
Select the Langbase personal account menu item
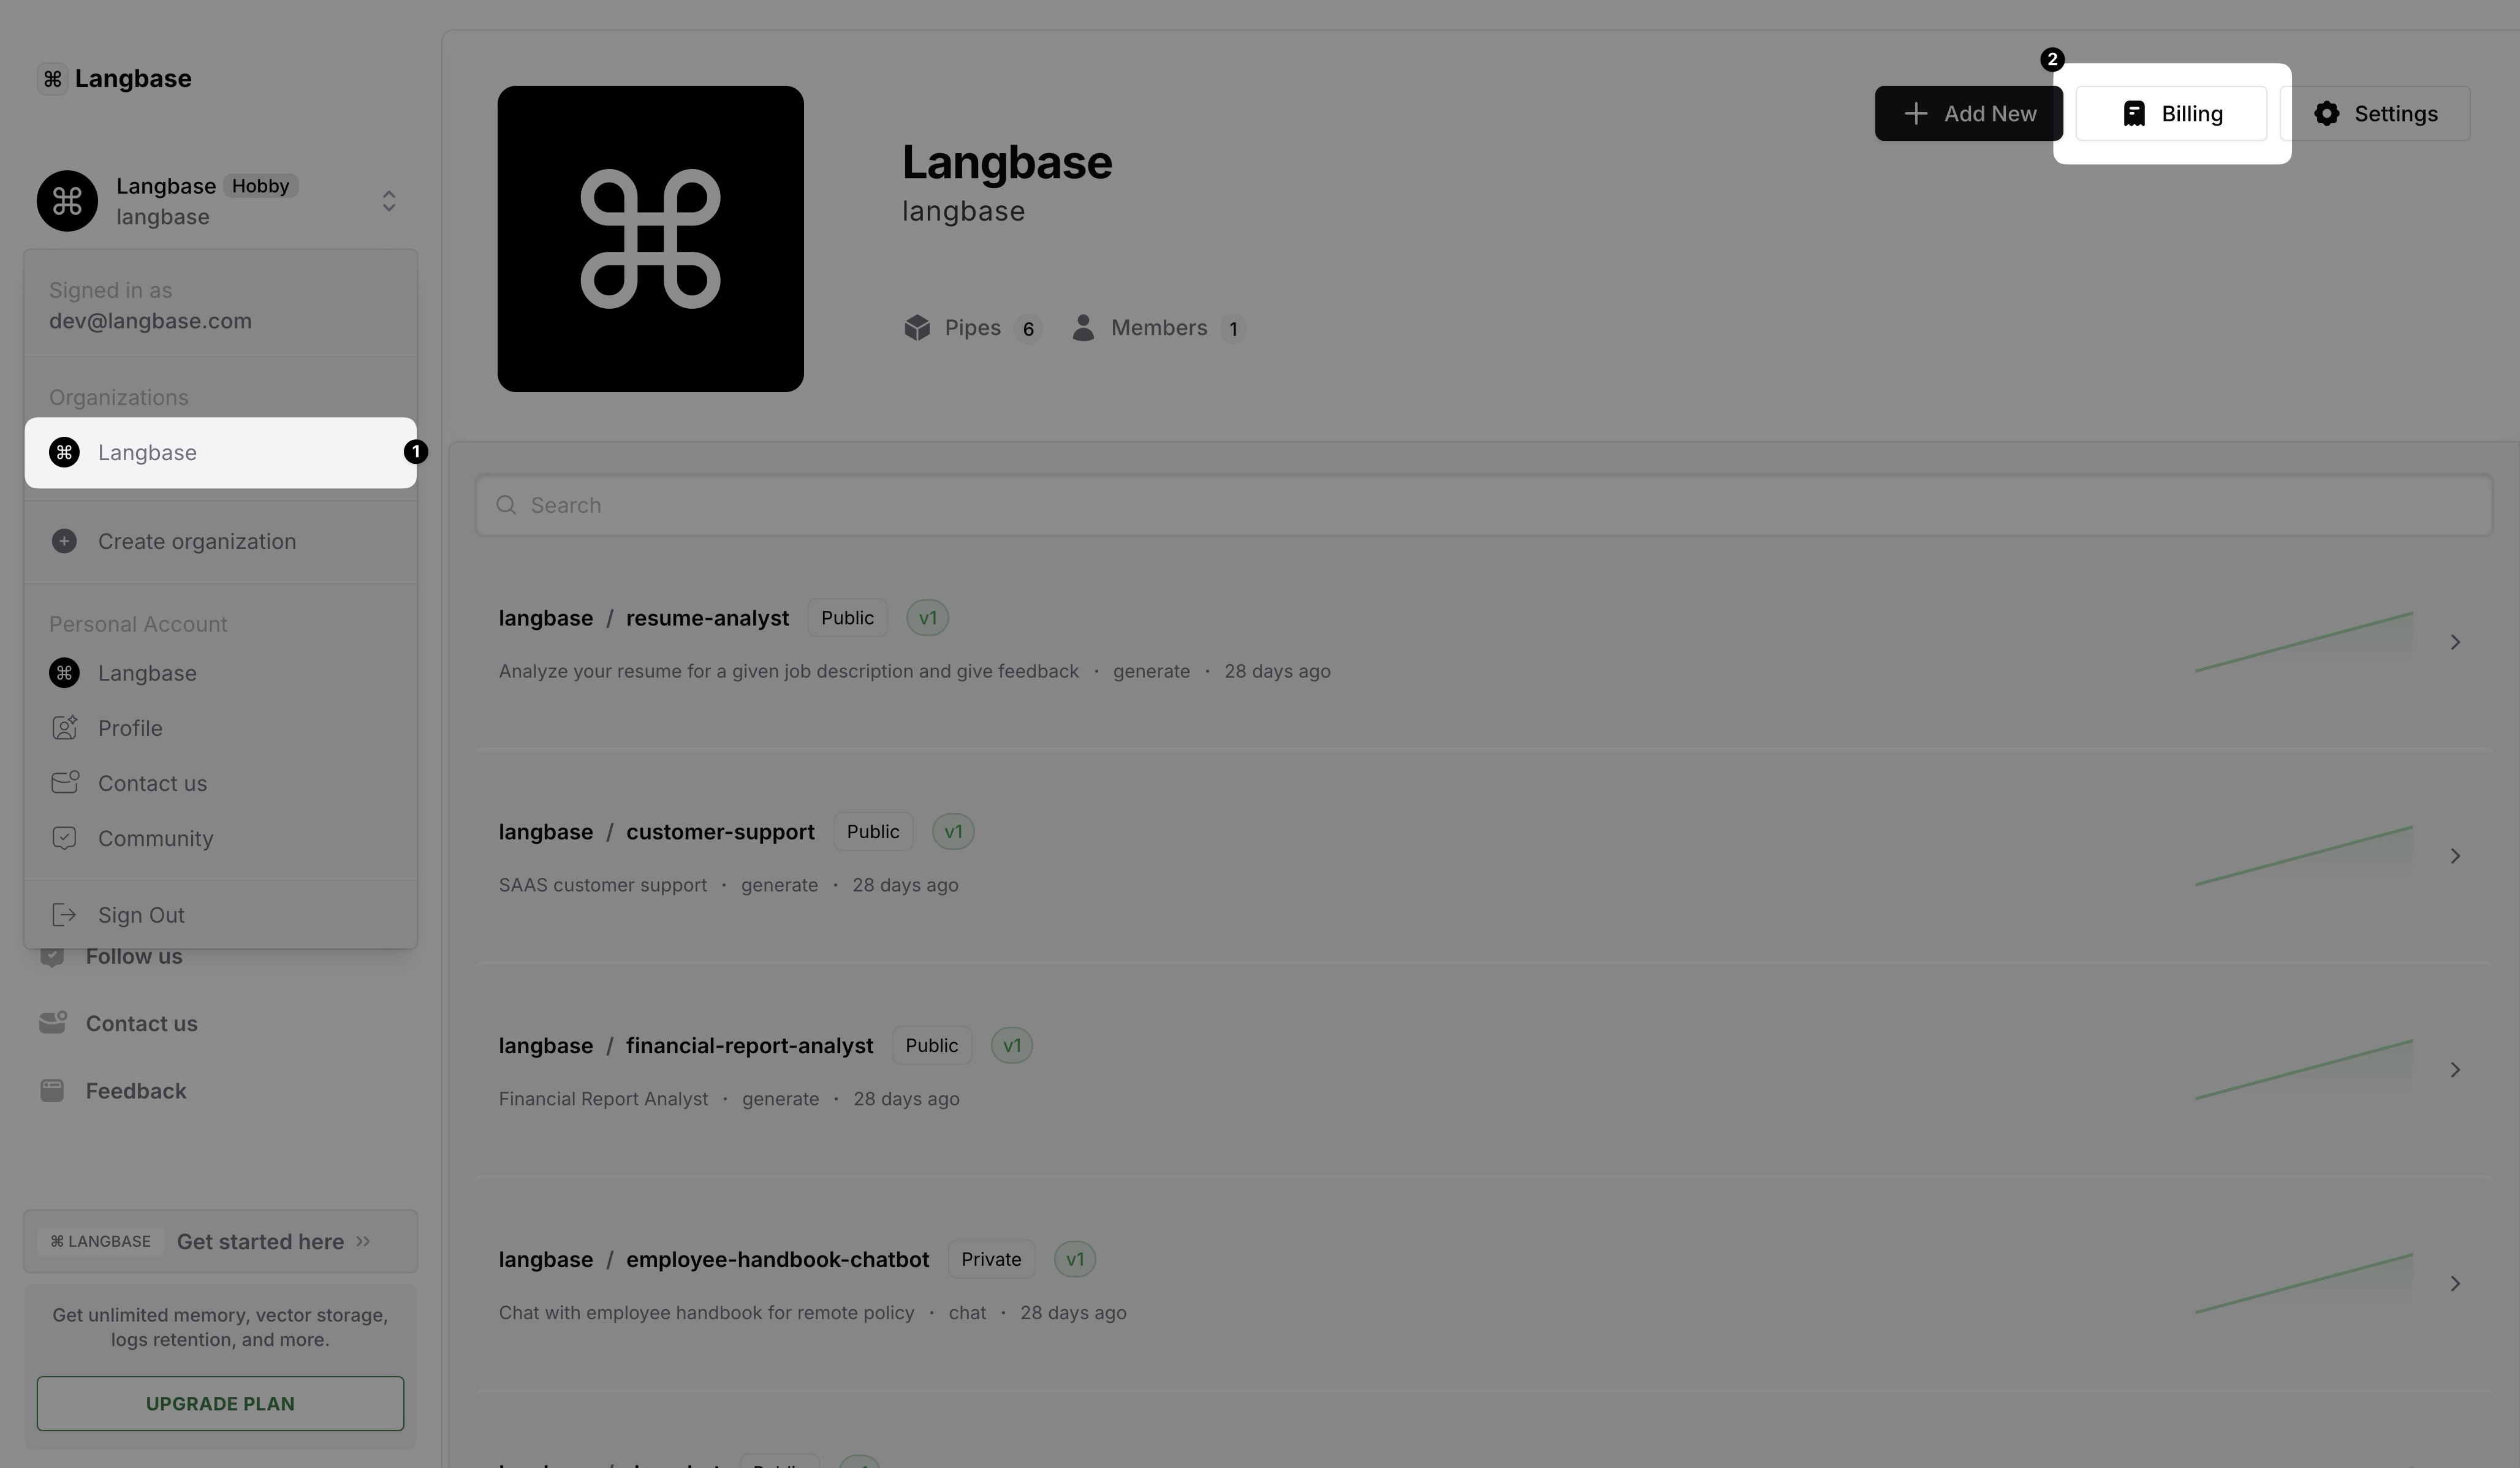pos(147,671)
